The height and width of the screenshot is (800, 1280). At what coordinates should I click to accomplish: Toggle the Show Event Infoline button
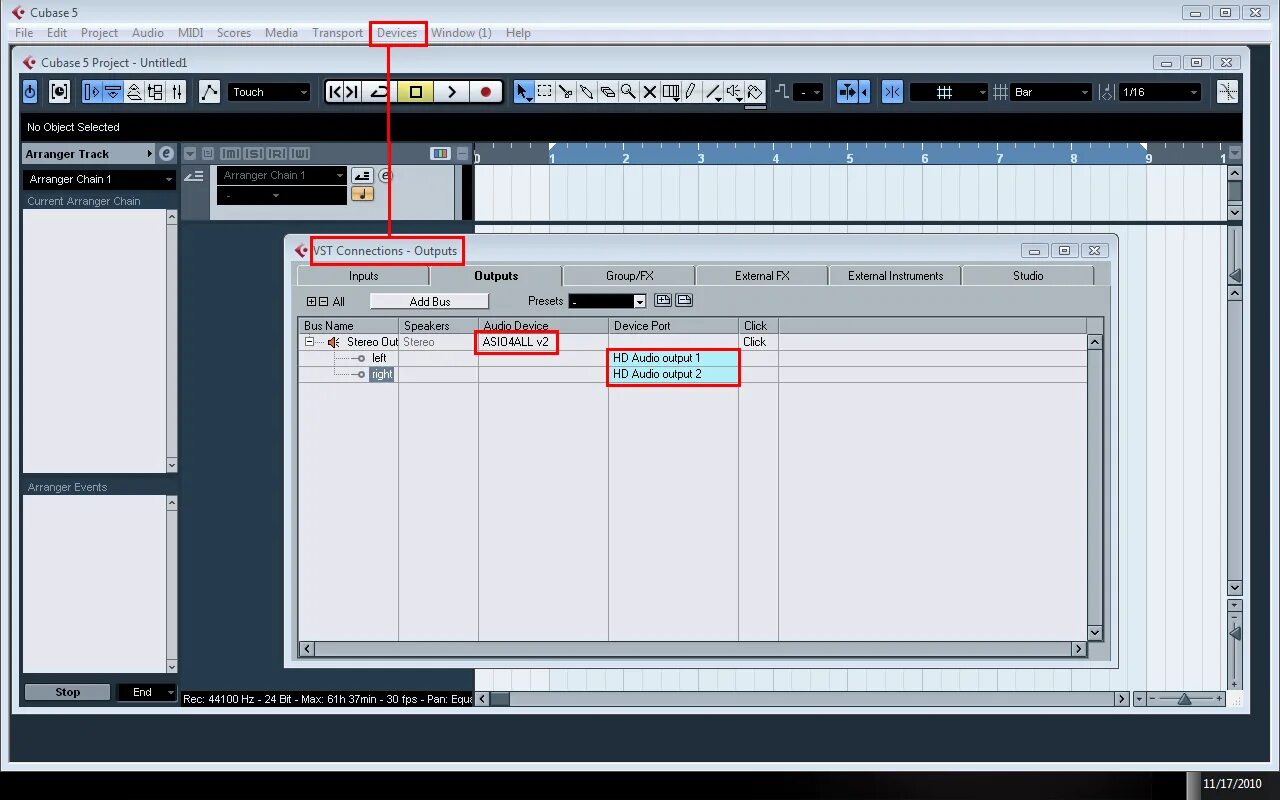point(113,92)
